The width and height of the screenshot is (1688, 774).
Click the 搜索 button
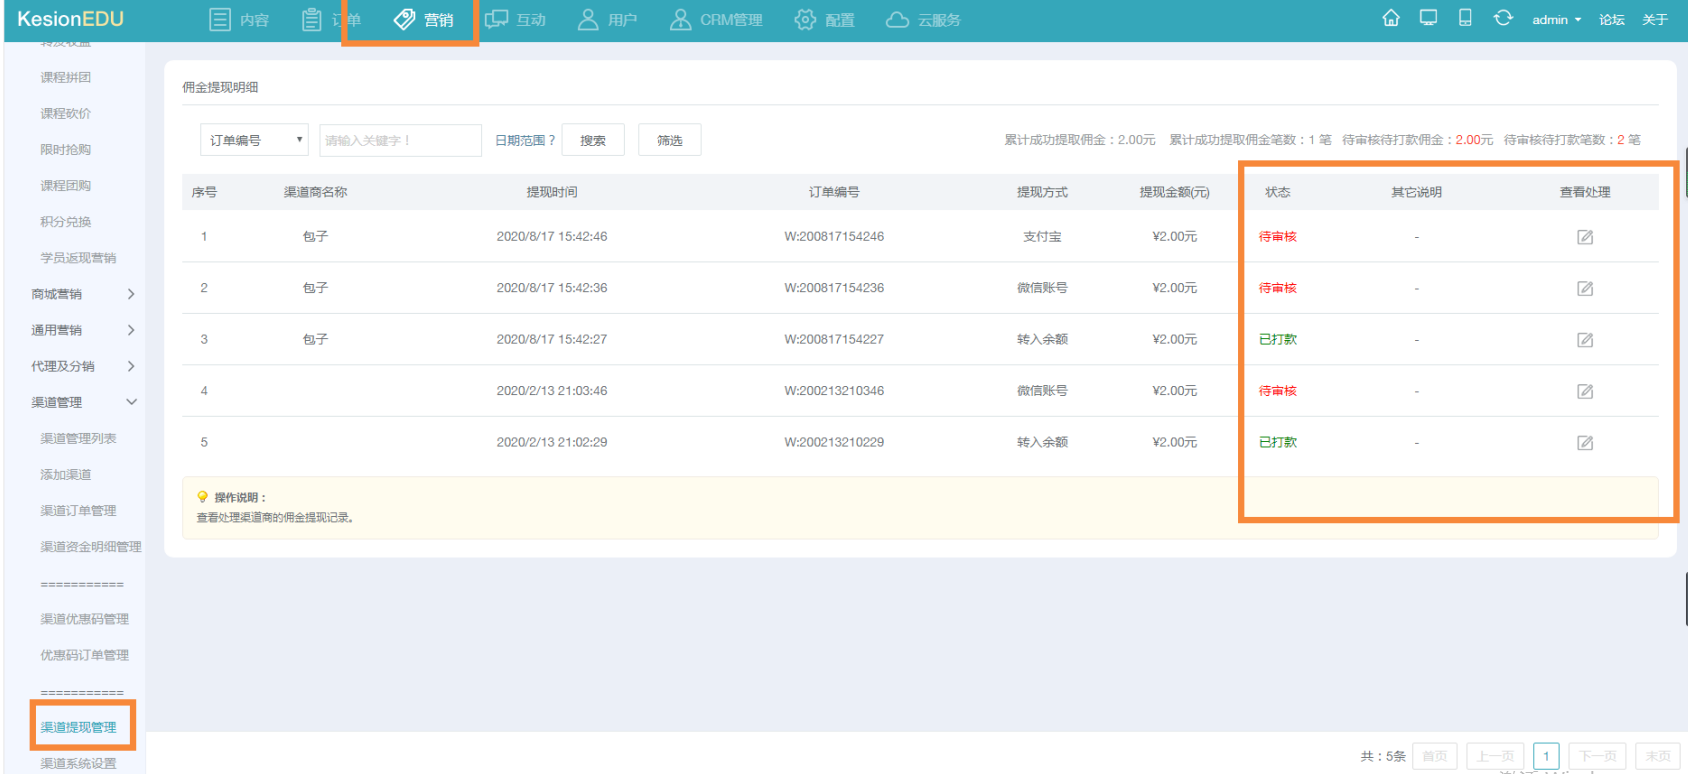point(593,140)
